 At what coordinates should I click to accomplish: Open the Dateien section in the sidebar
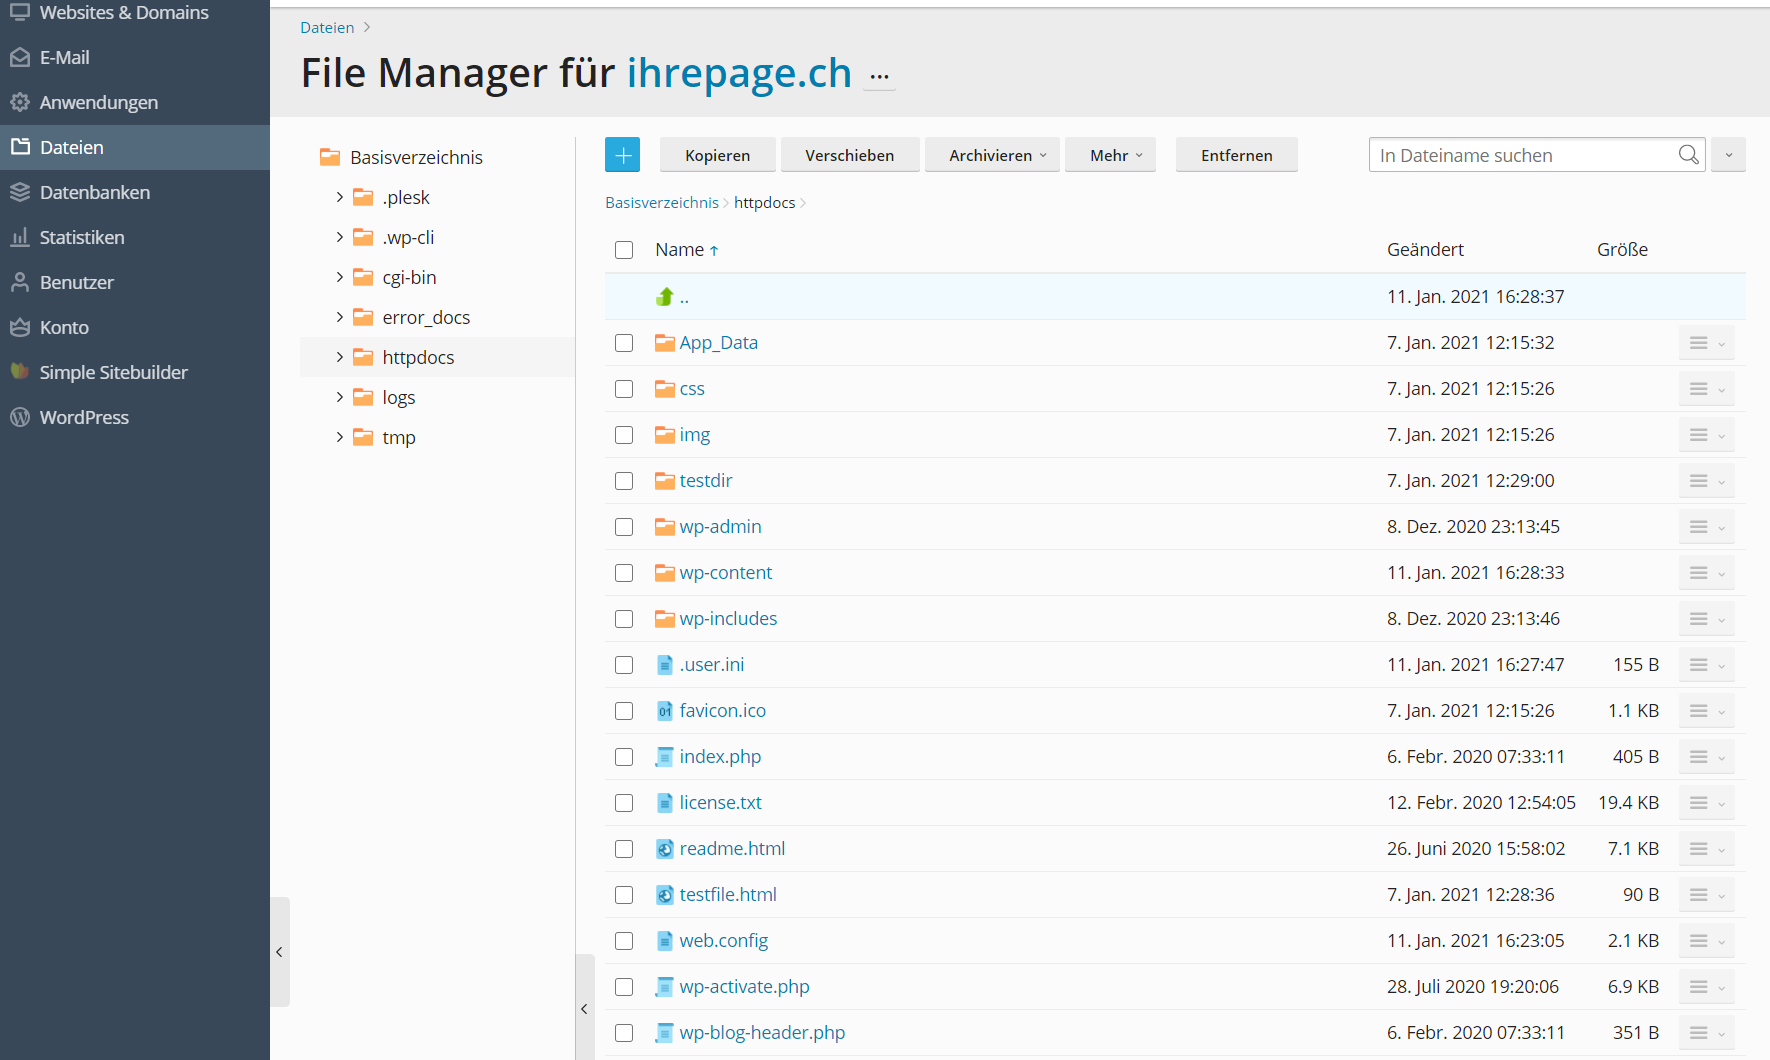[x=70, y=147]
